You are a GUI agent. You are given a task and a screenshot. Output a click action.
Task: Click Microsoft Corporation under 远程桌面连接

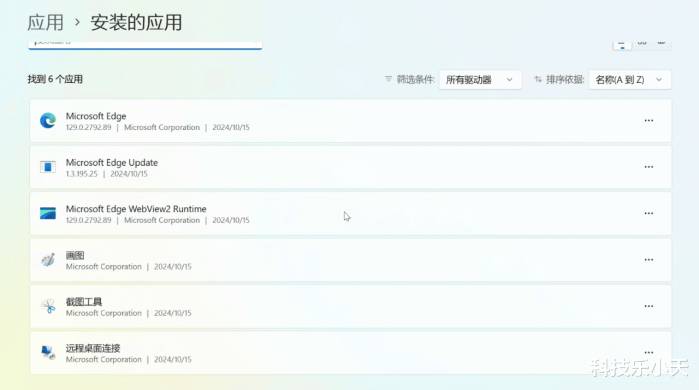click(103, 359)
